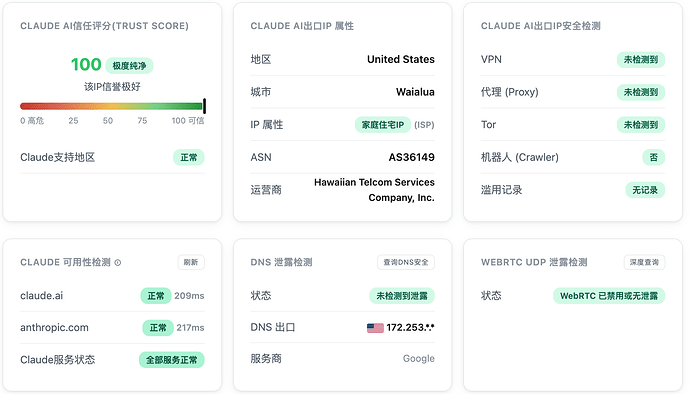The image size is (690, 394).
Task: Click the anthropic.com 正常 status badge
Action: click(158, 328)
